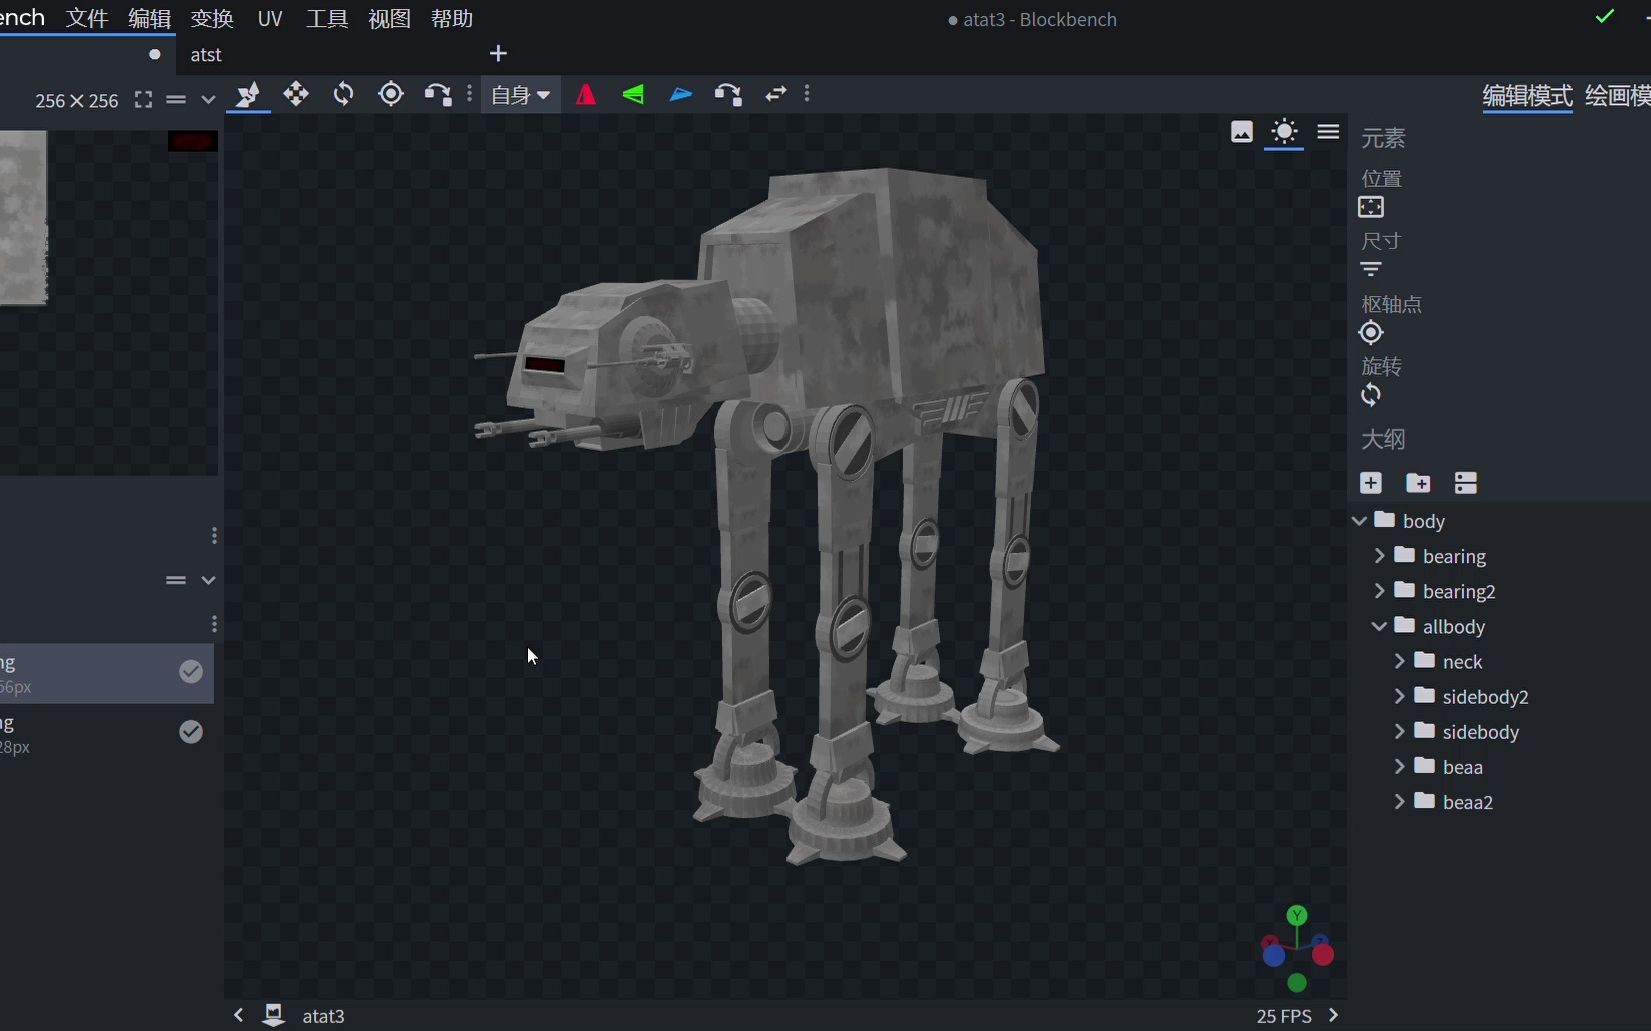
Task: Switch to the atst tab
Action: pyautogui.click(x=206, y=54)
